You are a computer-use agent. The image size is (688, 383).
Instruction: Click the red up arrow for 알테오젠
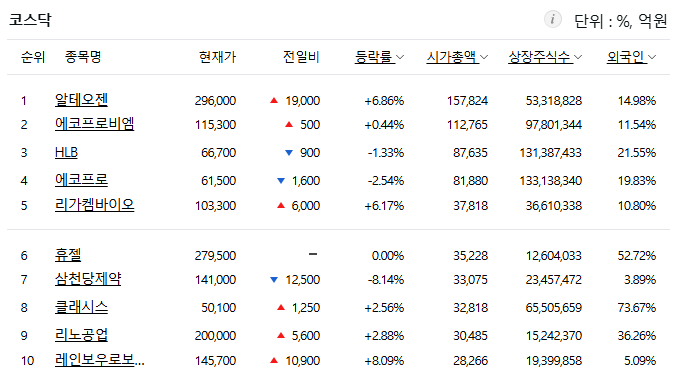274,100
